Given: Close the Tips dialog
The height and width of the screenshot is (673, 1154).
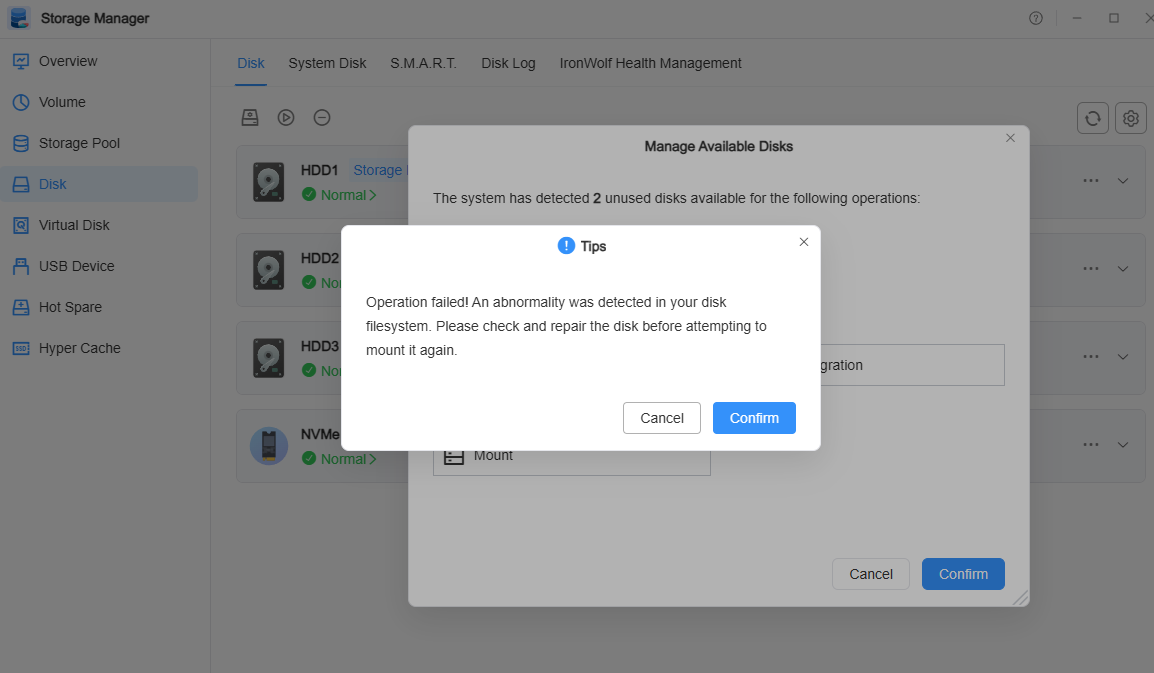Looking at the screenshot, I should point(804,242).
